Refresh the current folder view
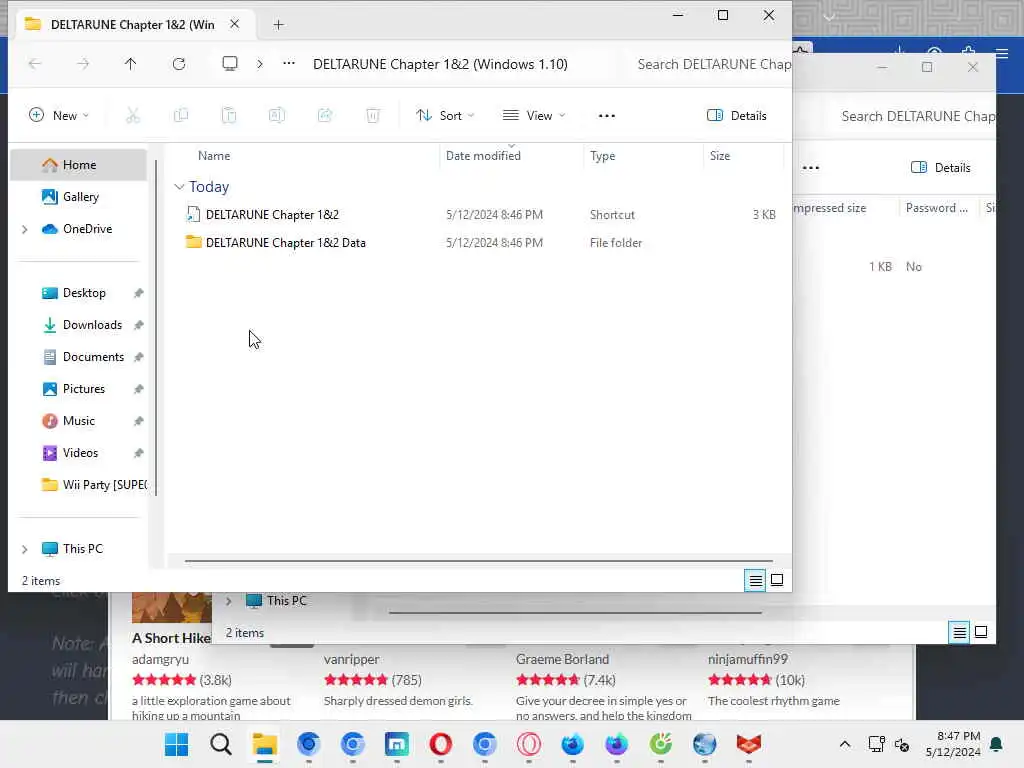This screenshot has height=768, width=1024. click(179, 63)
